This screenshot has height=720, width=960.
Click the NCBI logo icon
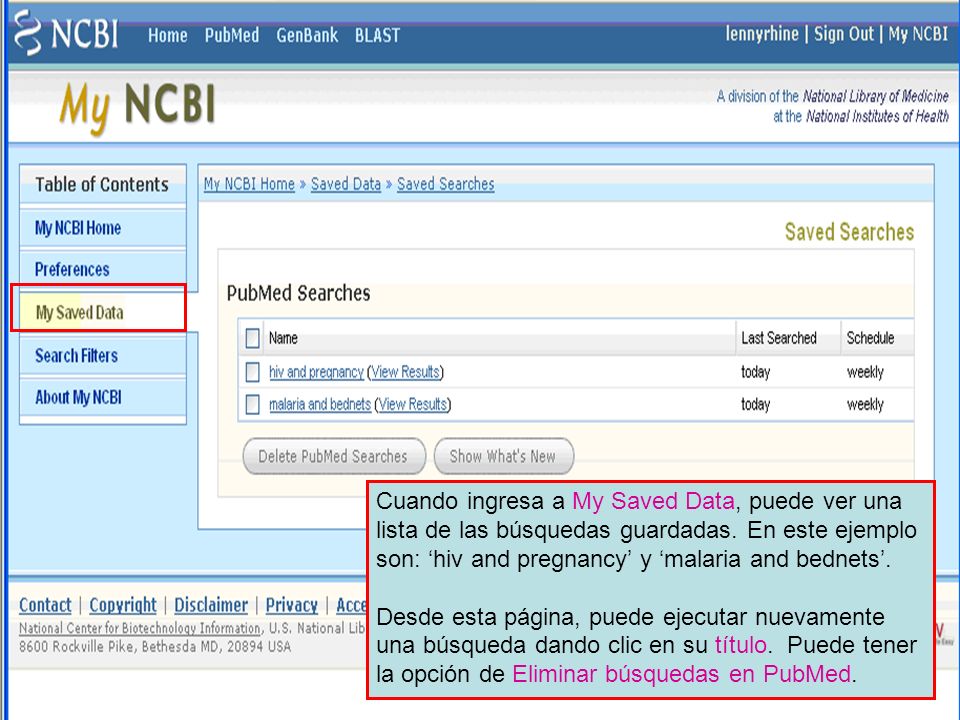tap(66, 34)
